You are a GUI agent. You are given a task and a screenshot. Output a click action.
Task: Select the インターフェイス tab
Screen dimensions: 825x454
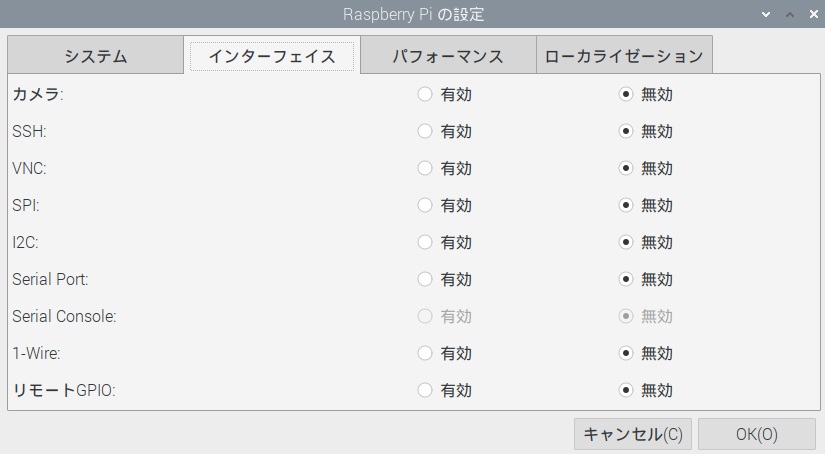[272, 56]
